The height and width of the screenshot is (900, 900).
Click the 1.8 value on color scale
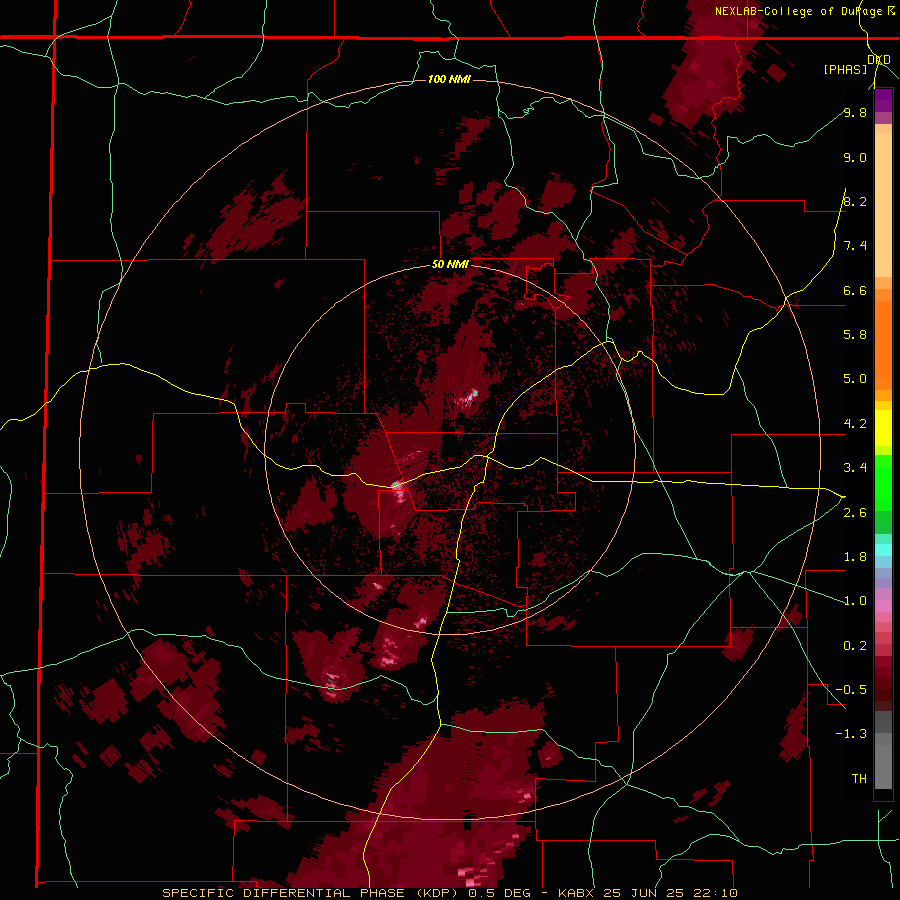point(855,557)
